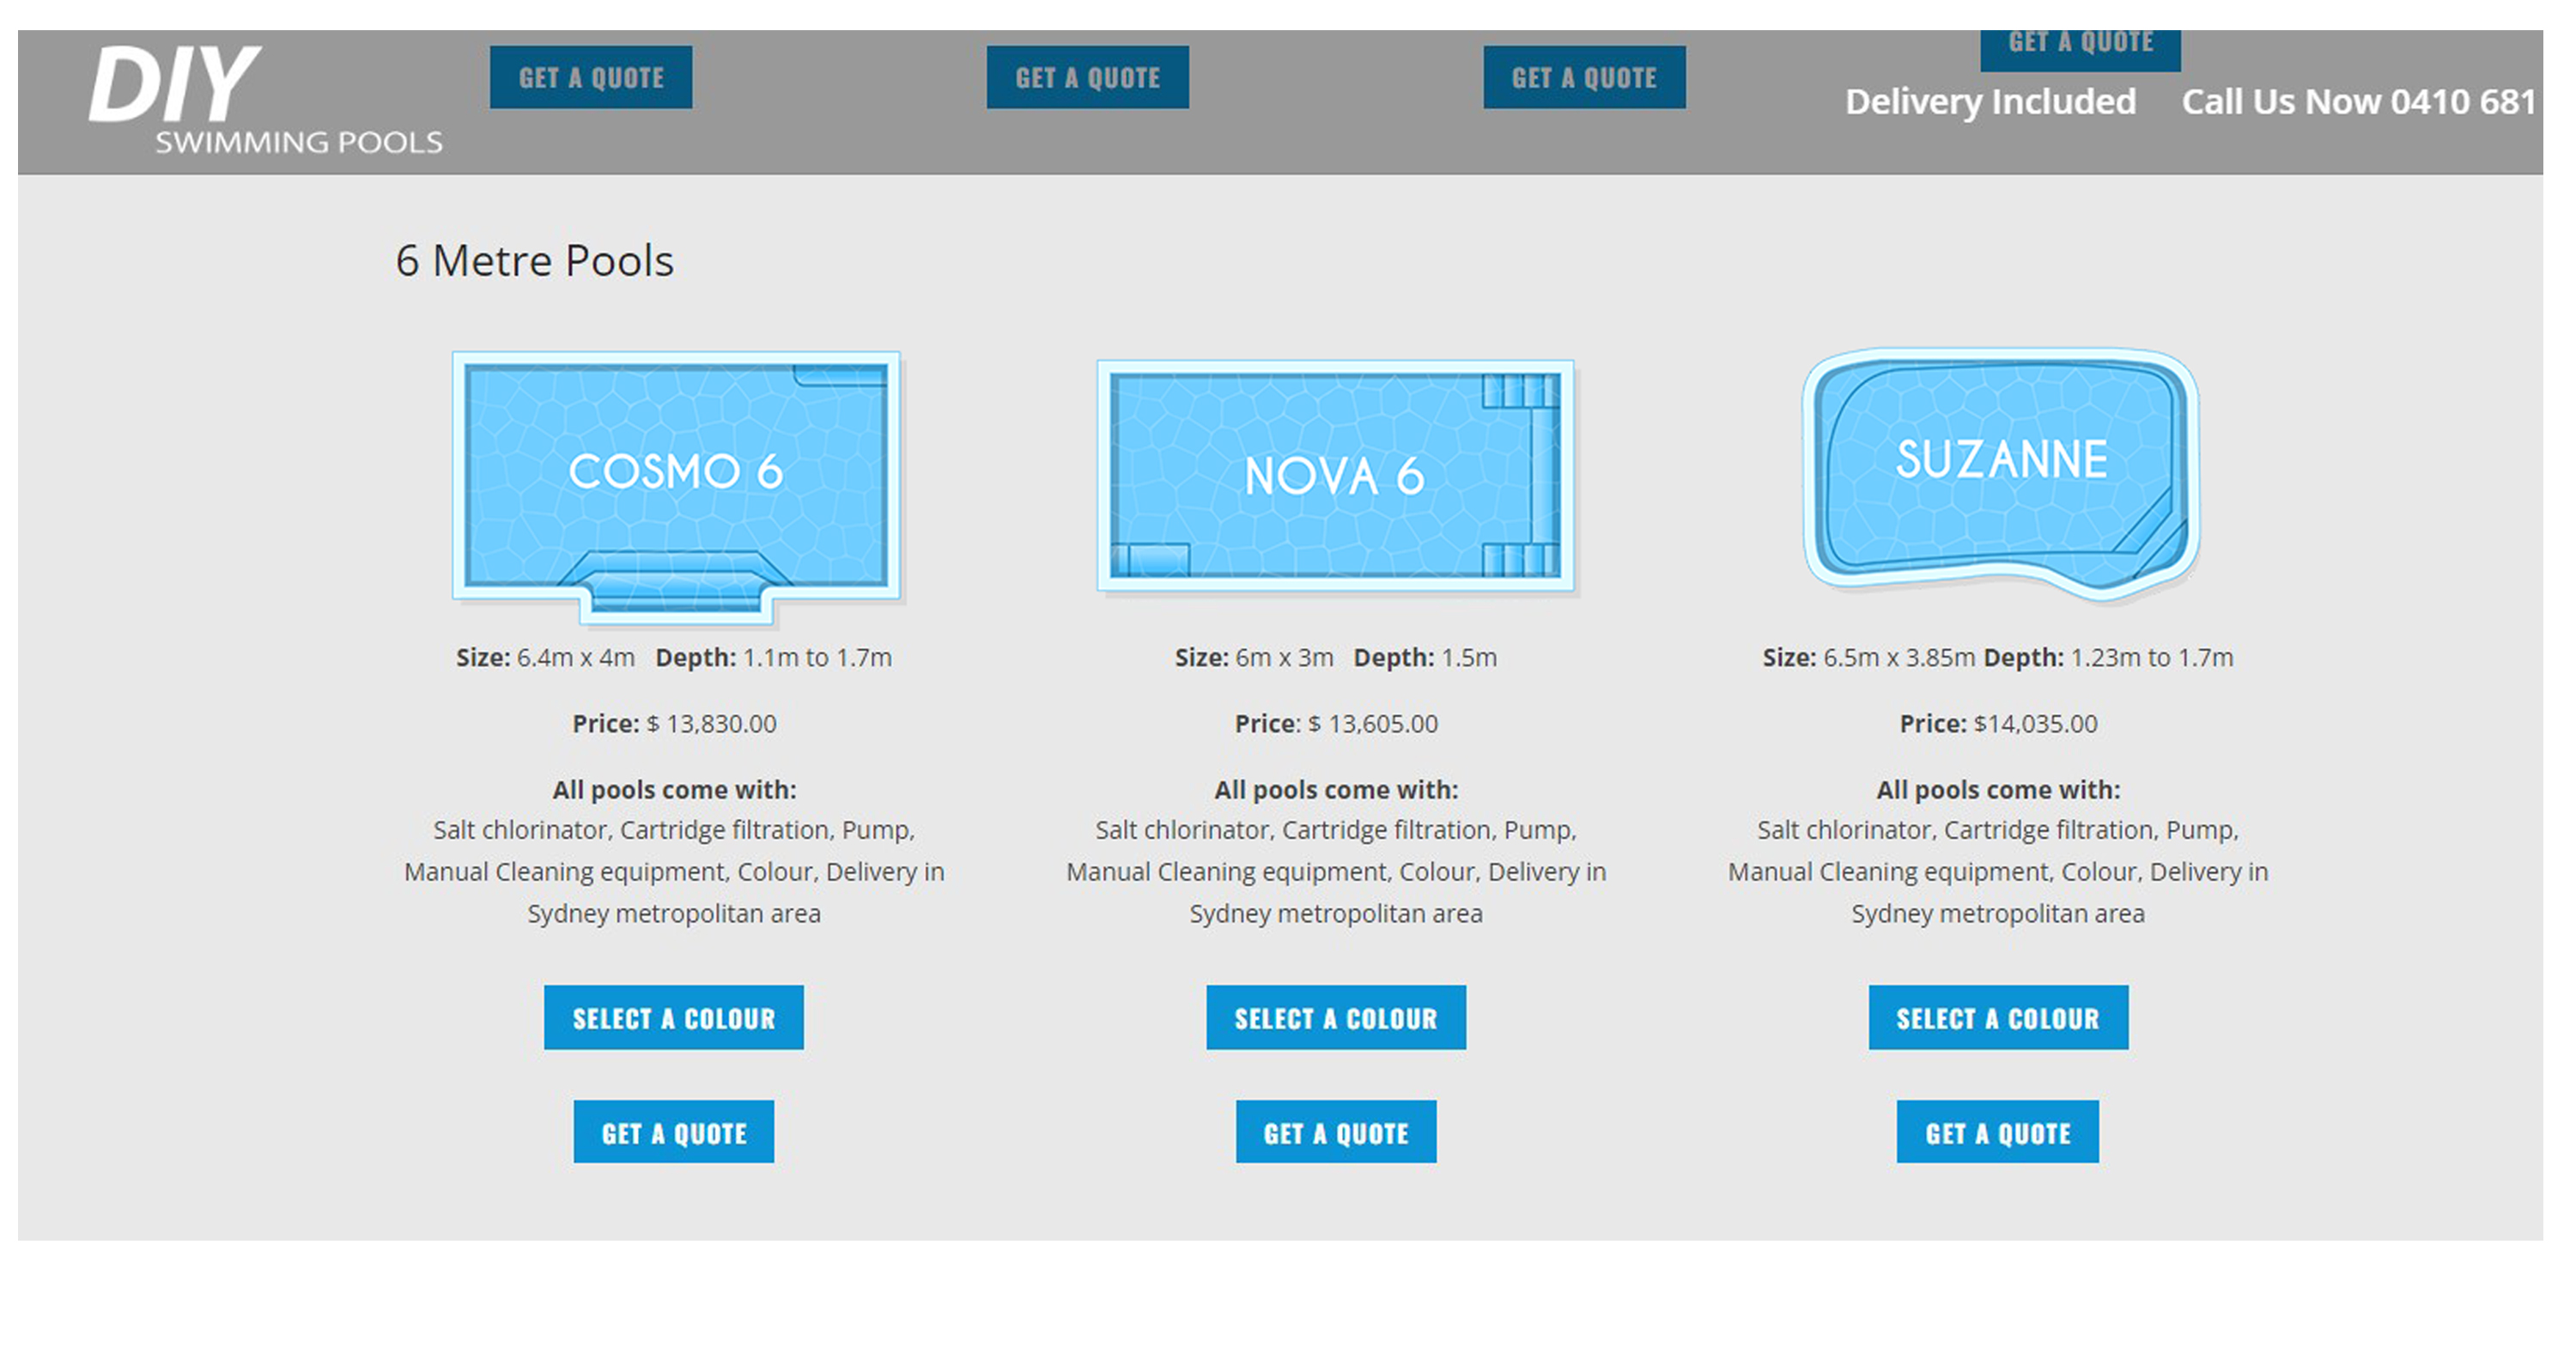Click the Call Us Now phone number

click(2358, 102)
